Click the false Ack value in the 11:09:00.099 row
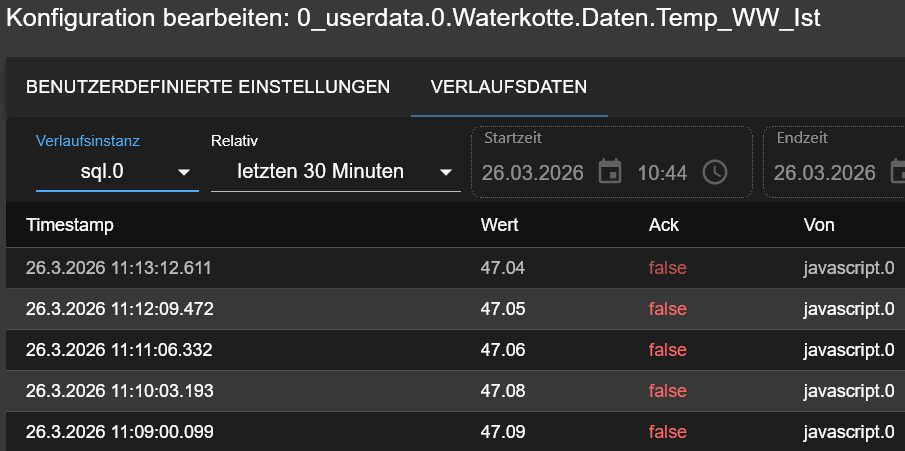The height and width of the screenshot is (451, 905). pos(667,432)
